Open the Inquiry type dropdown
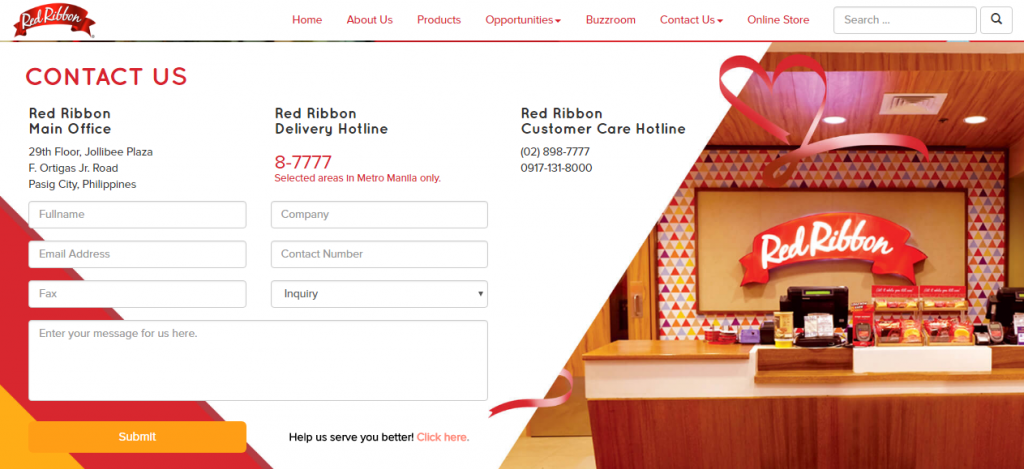This screenshot has height=469, width=1024. click(379, 294)
